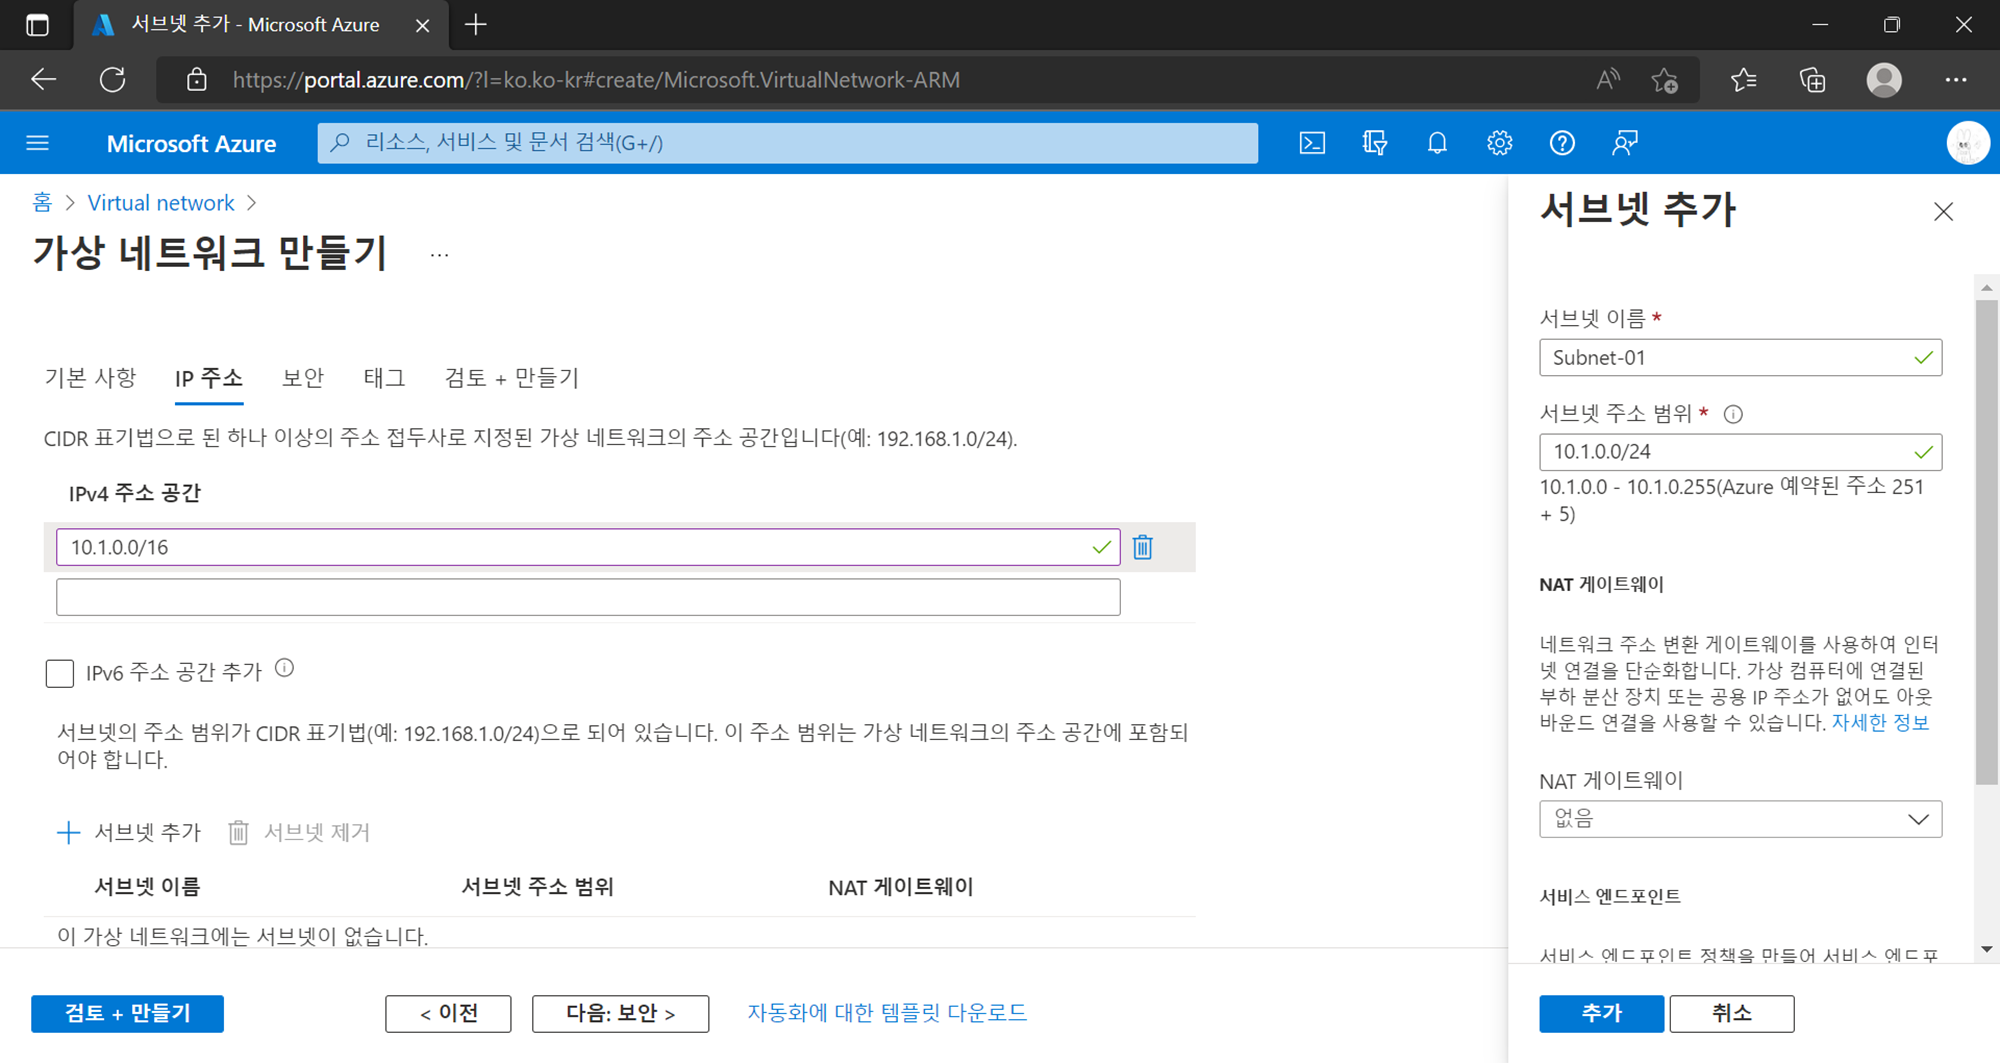Open the browser profile icon
This screenshot has width=2000, height=1063.
click(1884, 80)
